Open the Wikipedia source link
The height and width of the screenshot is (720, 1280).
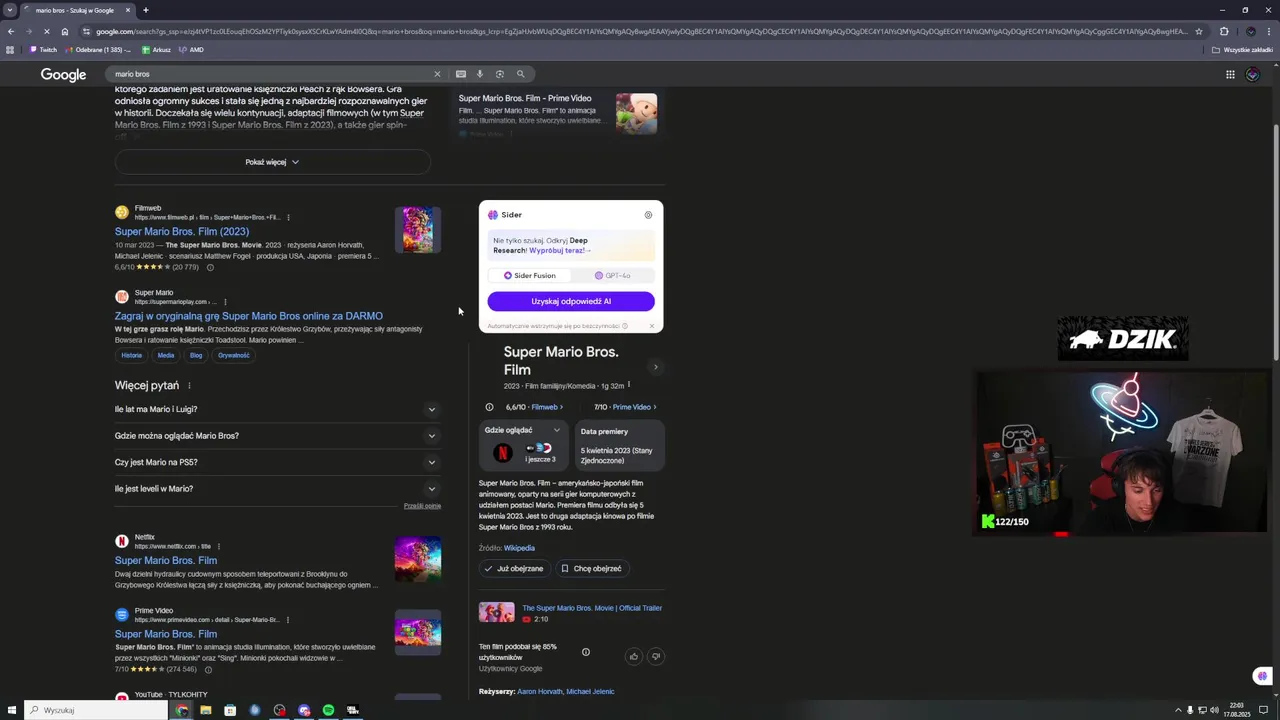pos(519,548)
